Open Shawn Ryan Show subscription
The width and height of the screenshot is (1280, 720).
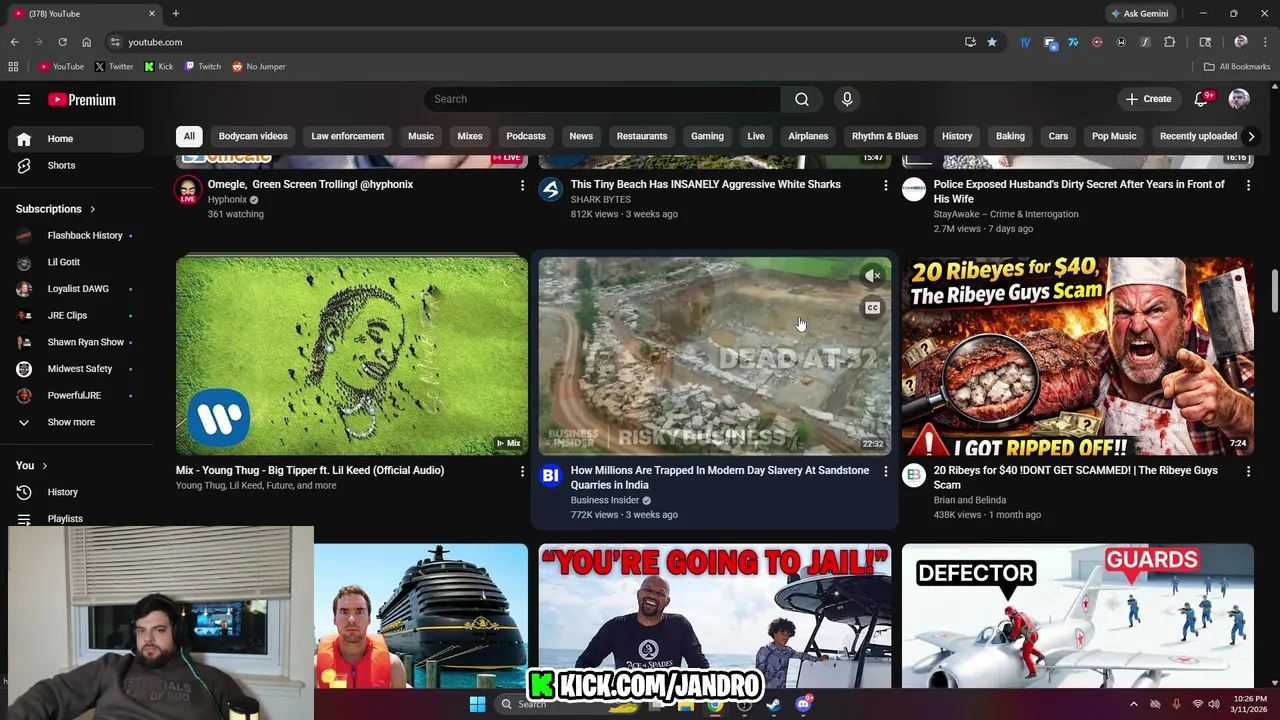[x=76, y=342]
